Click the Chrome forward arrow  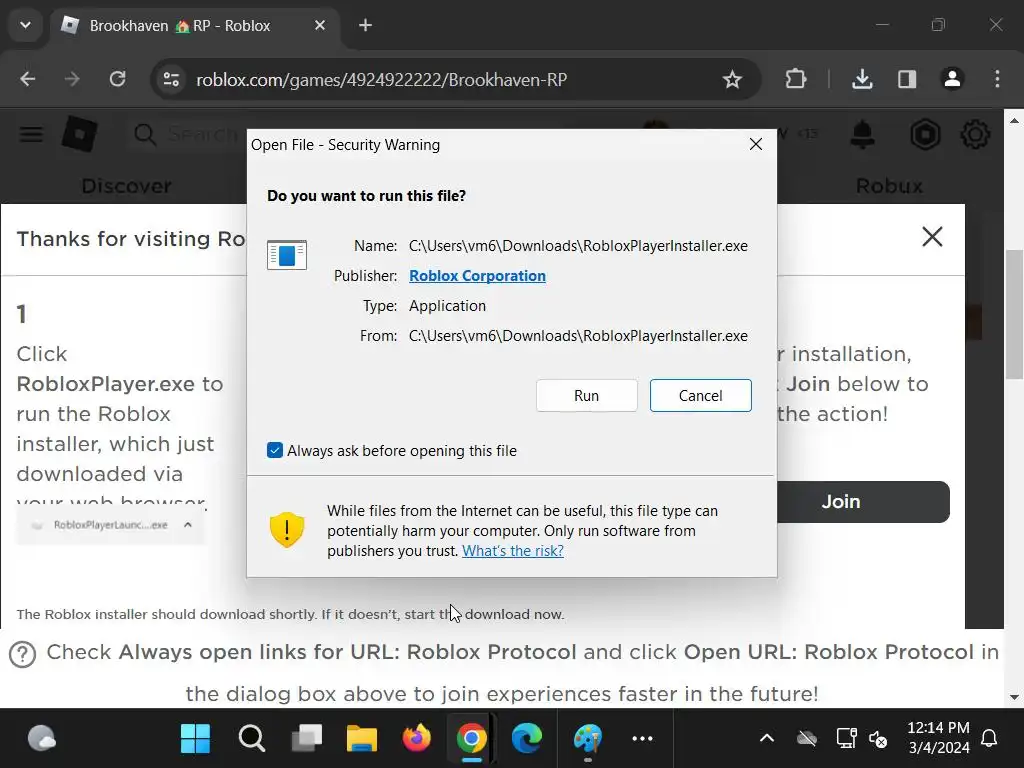pos(72,79)
